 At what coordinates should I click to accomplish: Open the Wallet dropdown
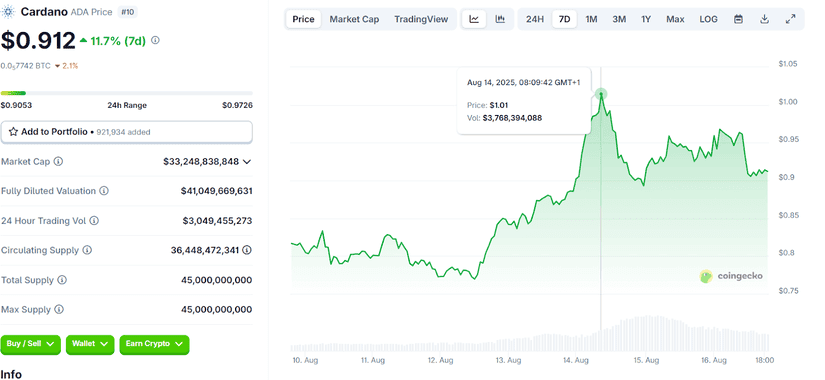pyautogui.click(x=90, y=344)
